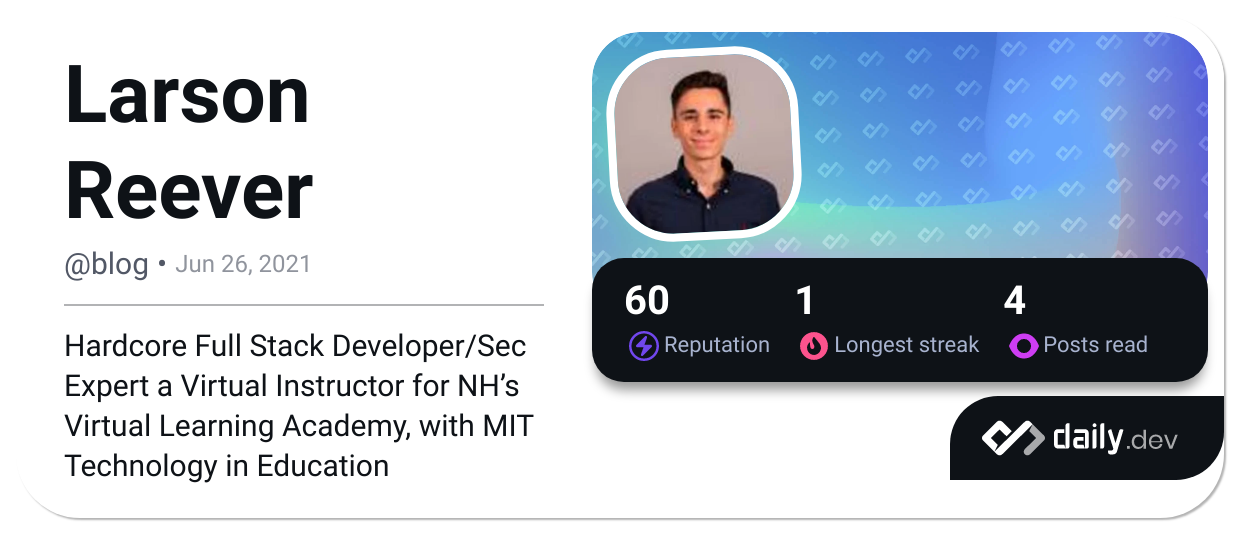Screen dimensions: 1240x534
Task: Click the Reputation label
Action: coord(717,345)
